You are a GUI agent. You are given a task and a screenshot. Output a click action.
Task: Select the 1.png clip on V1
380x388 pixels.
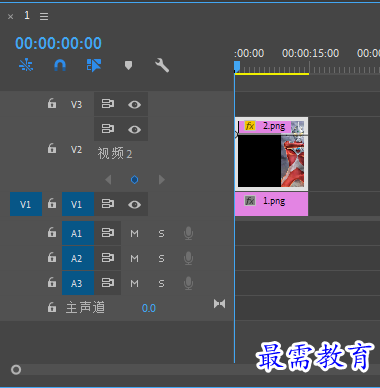(x=271, y=204)
